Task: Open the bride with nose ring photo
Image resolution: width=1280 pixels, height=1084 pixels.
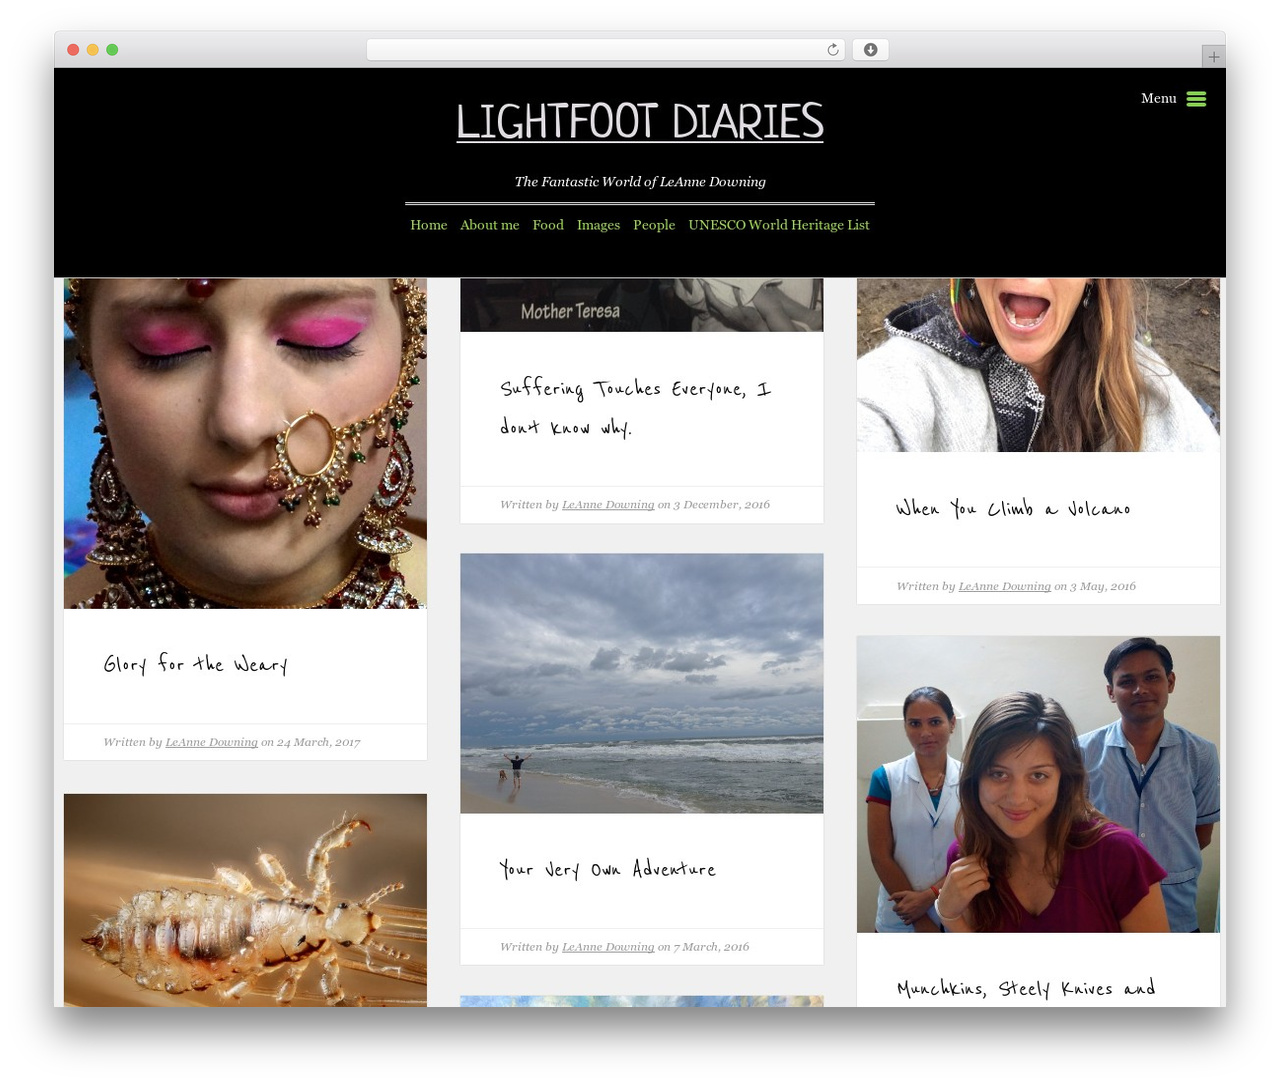Action: click(245, 443)
